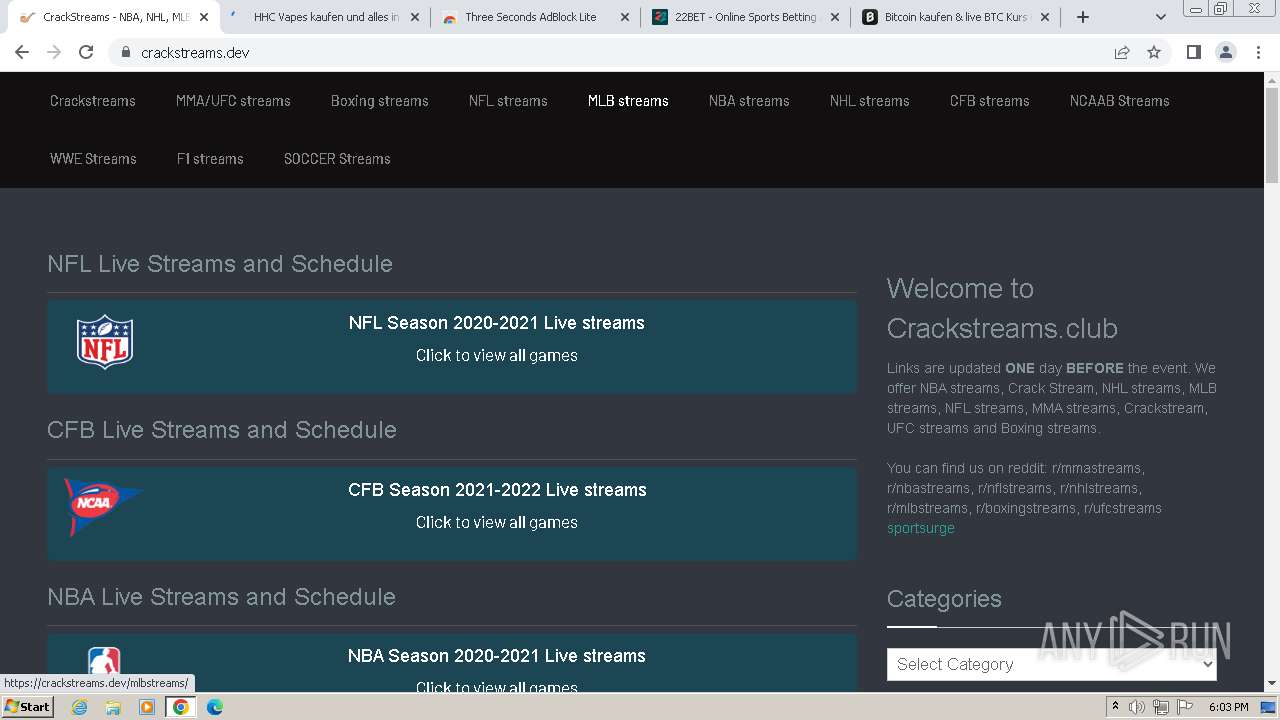Select MLB streams in the nav
Image resolution: width=1280 pixels, height=720 pixels.
coord(628,101)
